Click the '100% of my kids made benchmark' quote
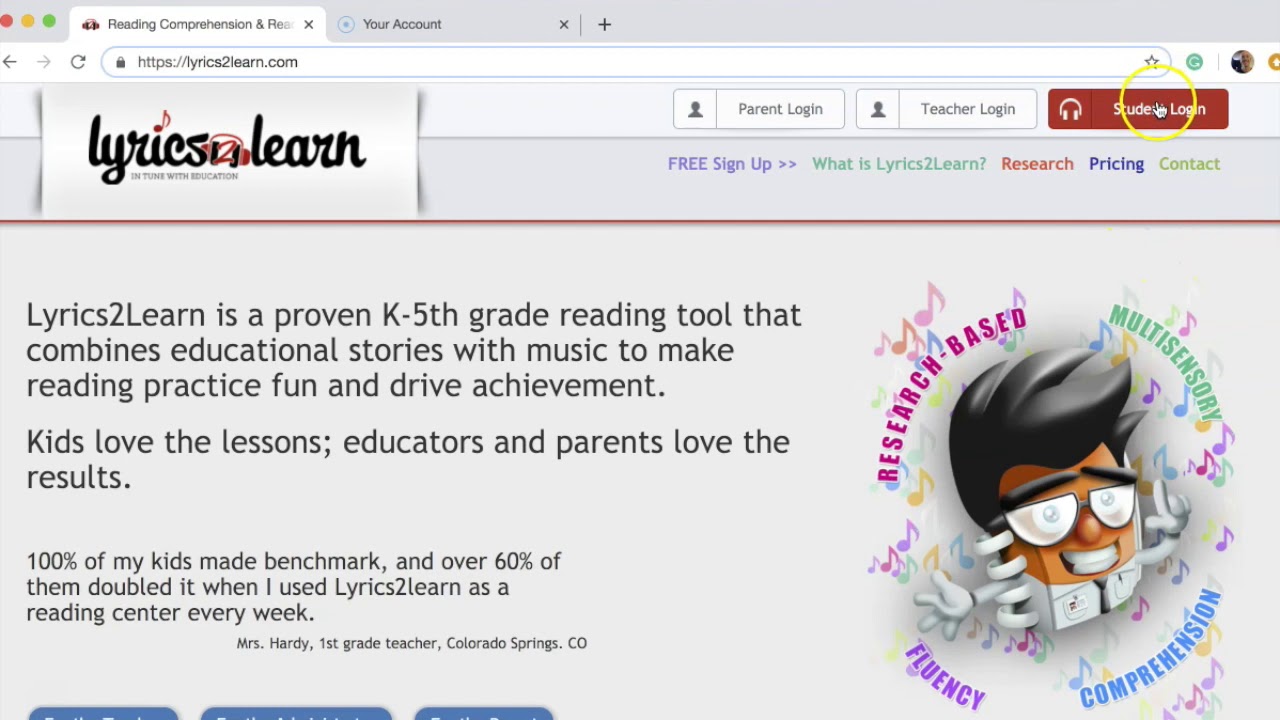The width and height of the screenshot is (1280, 720). tap(294, 587)
